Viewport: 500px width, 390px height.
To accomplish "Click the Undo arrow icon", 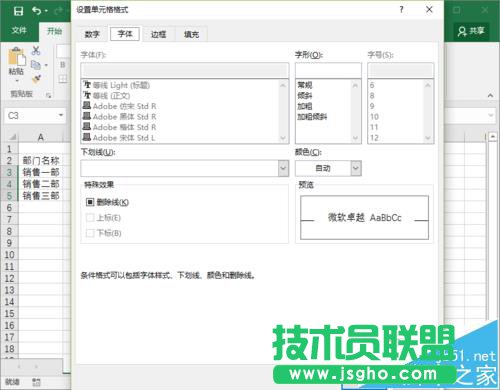I will click(36, 11).
